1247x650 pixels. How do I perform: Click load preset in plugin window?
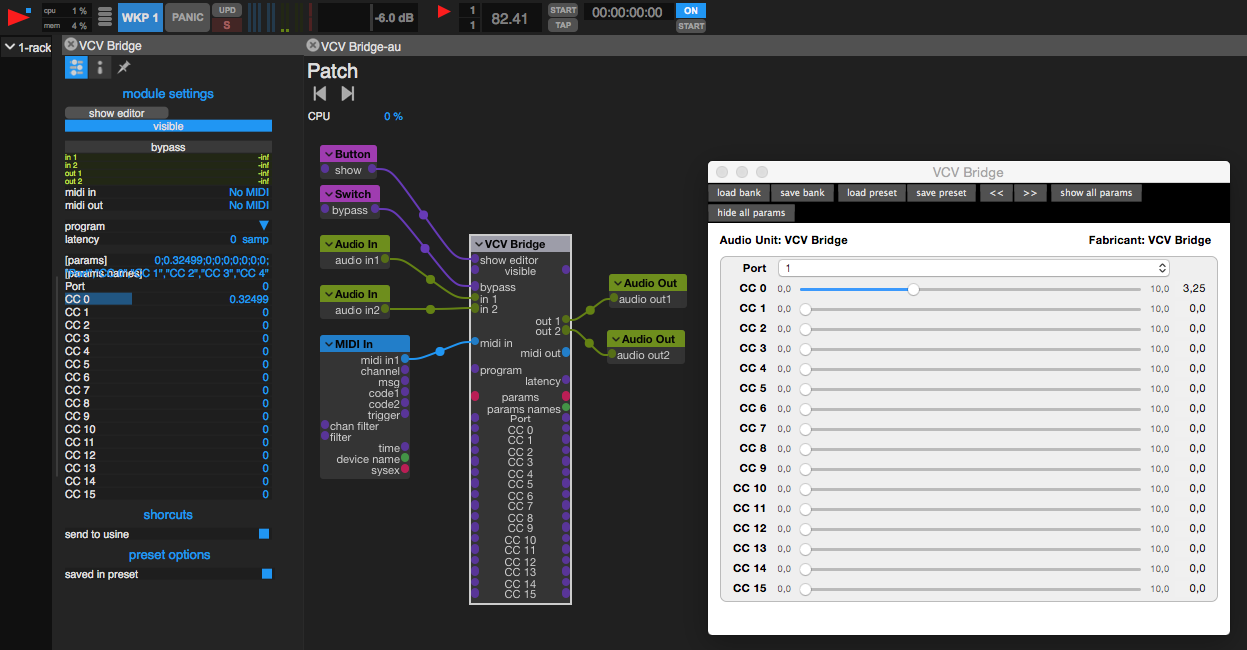[872, 193]
